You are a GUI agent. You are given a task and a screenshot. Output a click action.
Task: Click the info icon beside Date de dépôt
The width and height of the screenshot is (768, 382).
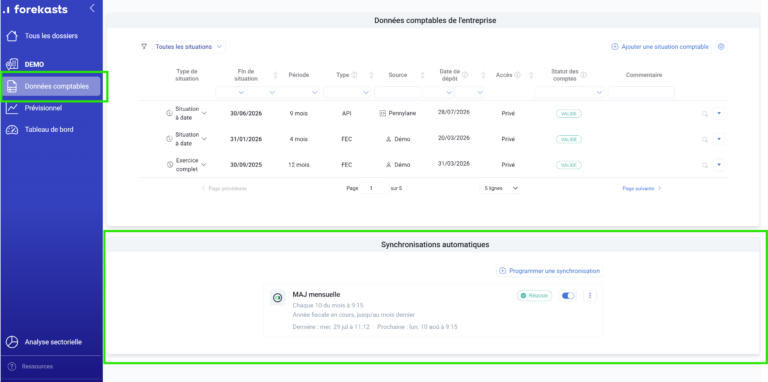pos(465,75)
